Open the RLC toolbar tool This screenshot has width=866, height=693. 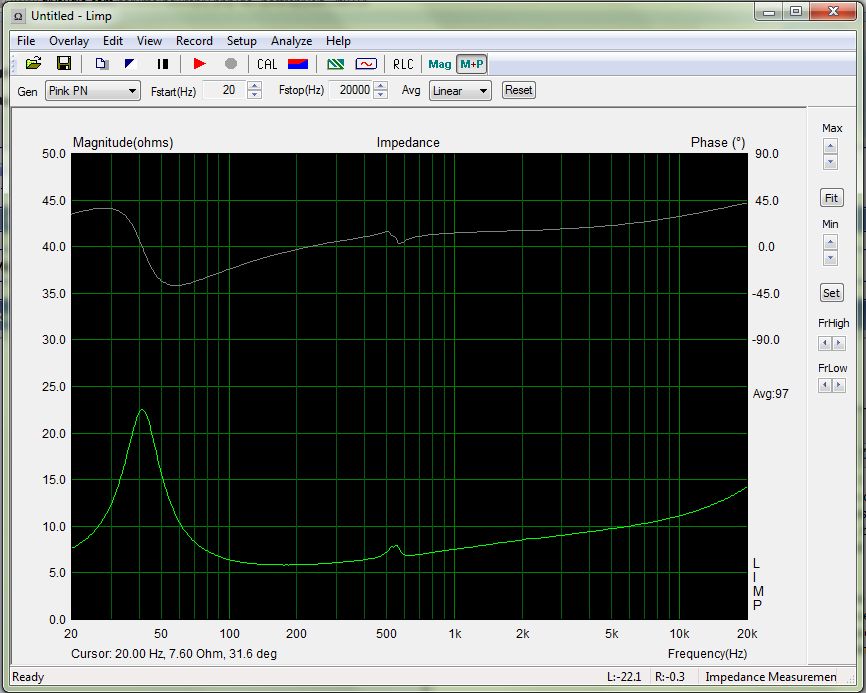[403, 64]
